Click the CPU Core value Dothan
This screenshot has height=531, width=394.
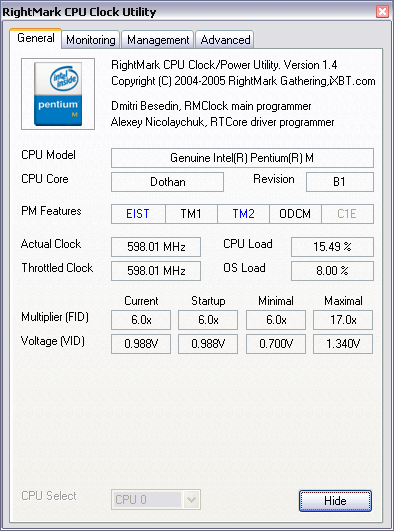coord(167,182)
